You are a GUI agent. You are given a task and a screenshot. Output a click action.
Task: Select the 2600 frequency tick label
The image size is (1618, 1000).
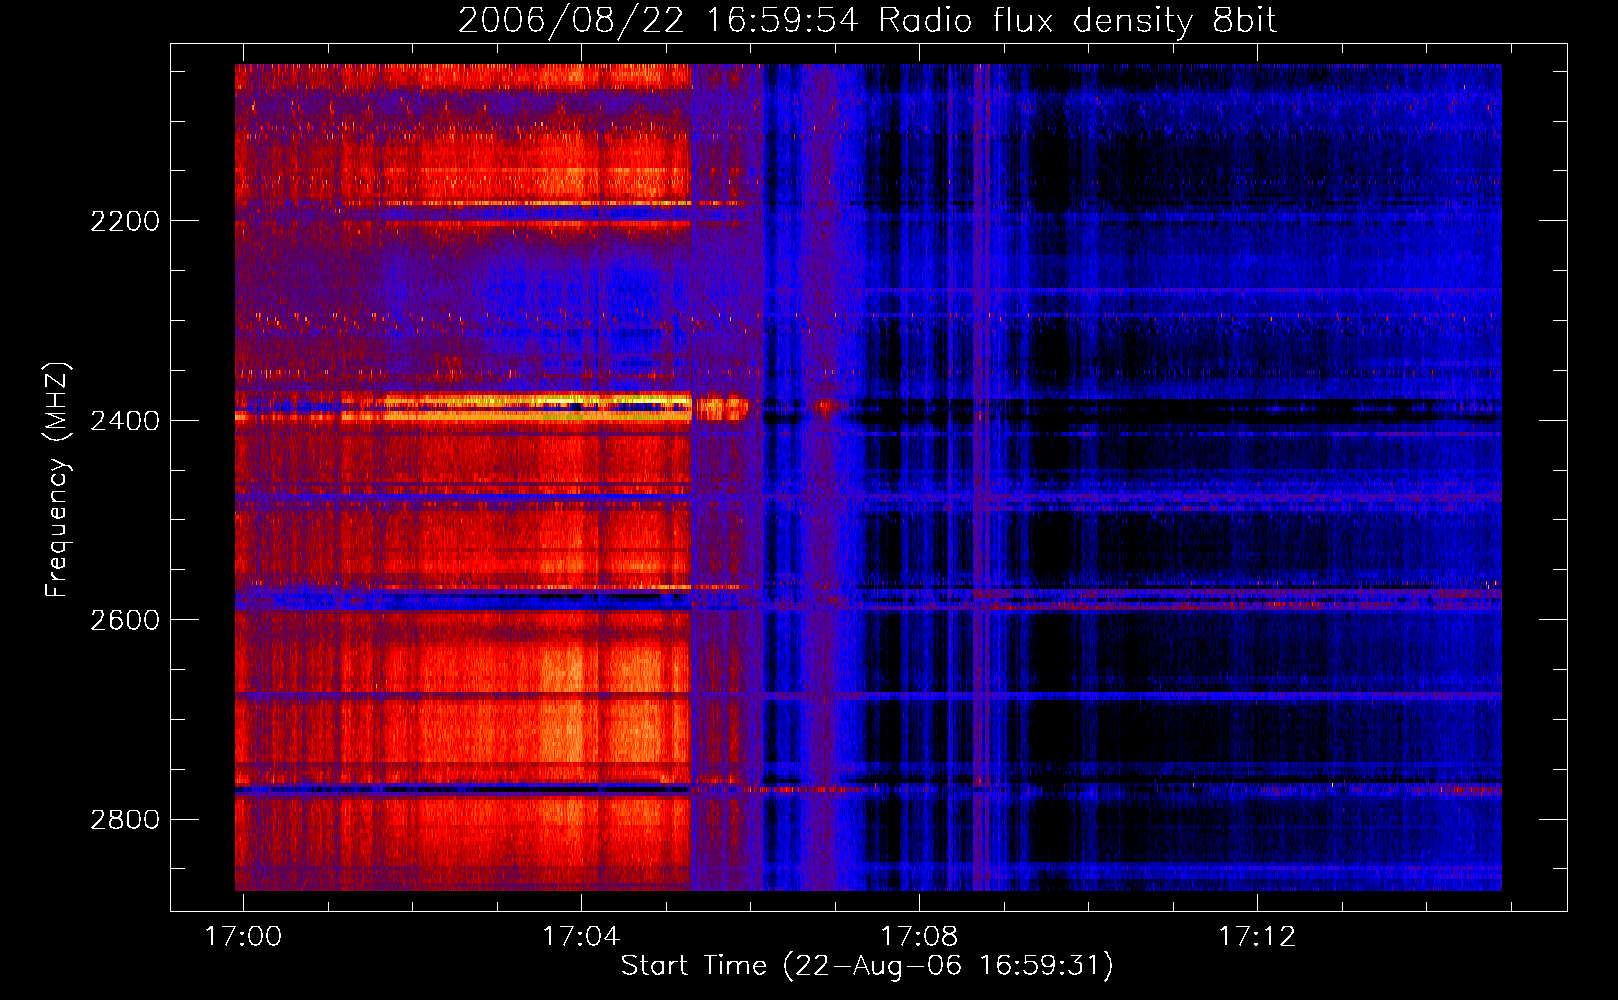pyautogui.click(x=125, y=620)
